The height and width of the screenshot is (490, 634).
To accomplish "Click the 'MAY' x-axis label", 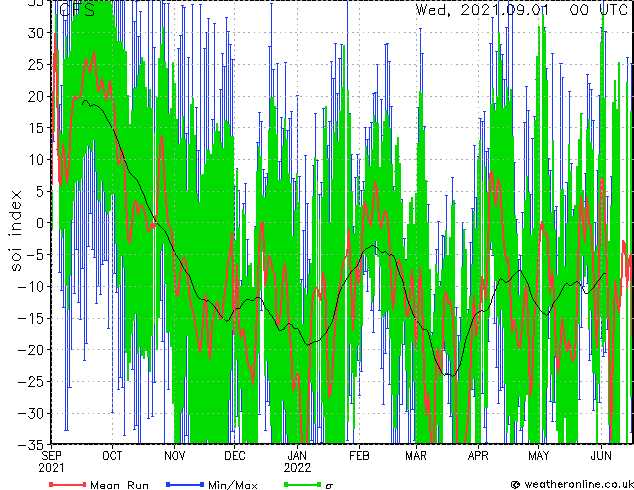I will (539, 456).
